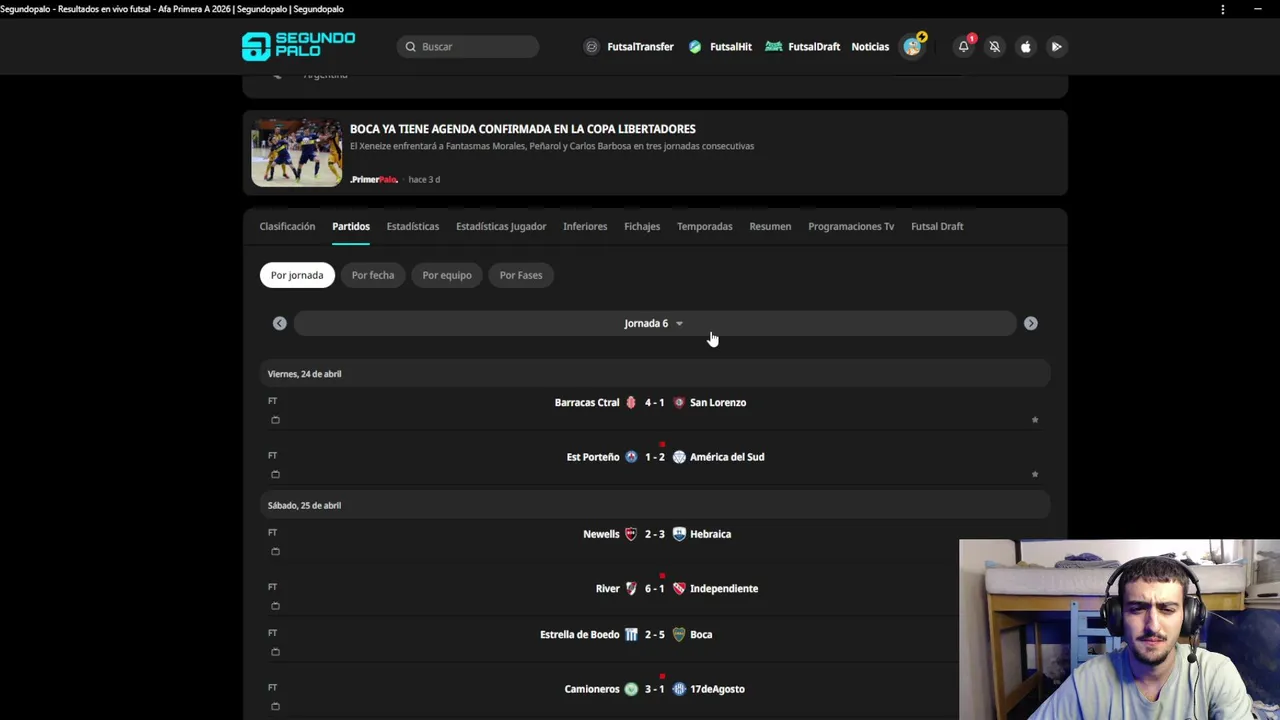Open Hebraica team crest

coord(679,534)
